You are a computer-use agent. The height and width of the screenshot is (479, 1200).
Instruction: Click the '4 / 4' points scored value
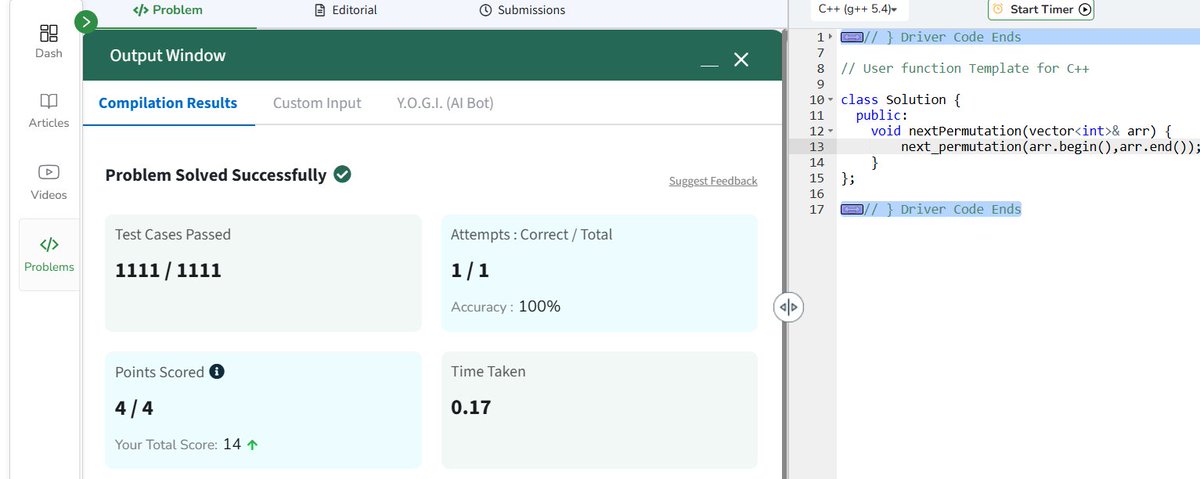134,407
